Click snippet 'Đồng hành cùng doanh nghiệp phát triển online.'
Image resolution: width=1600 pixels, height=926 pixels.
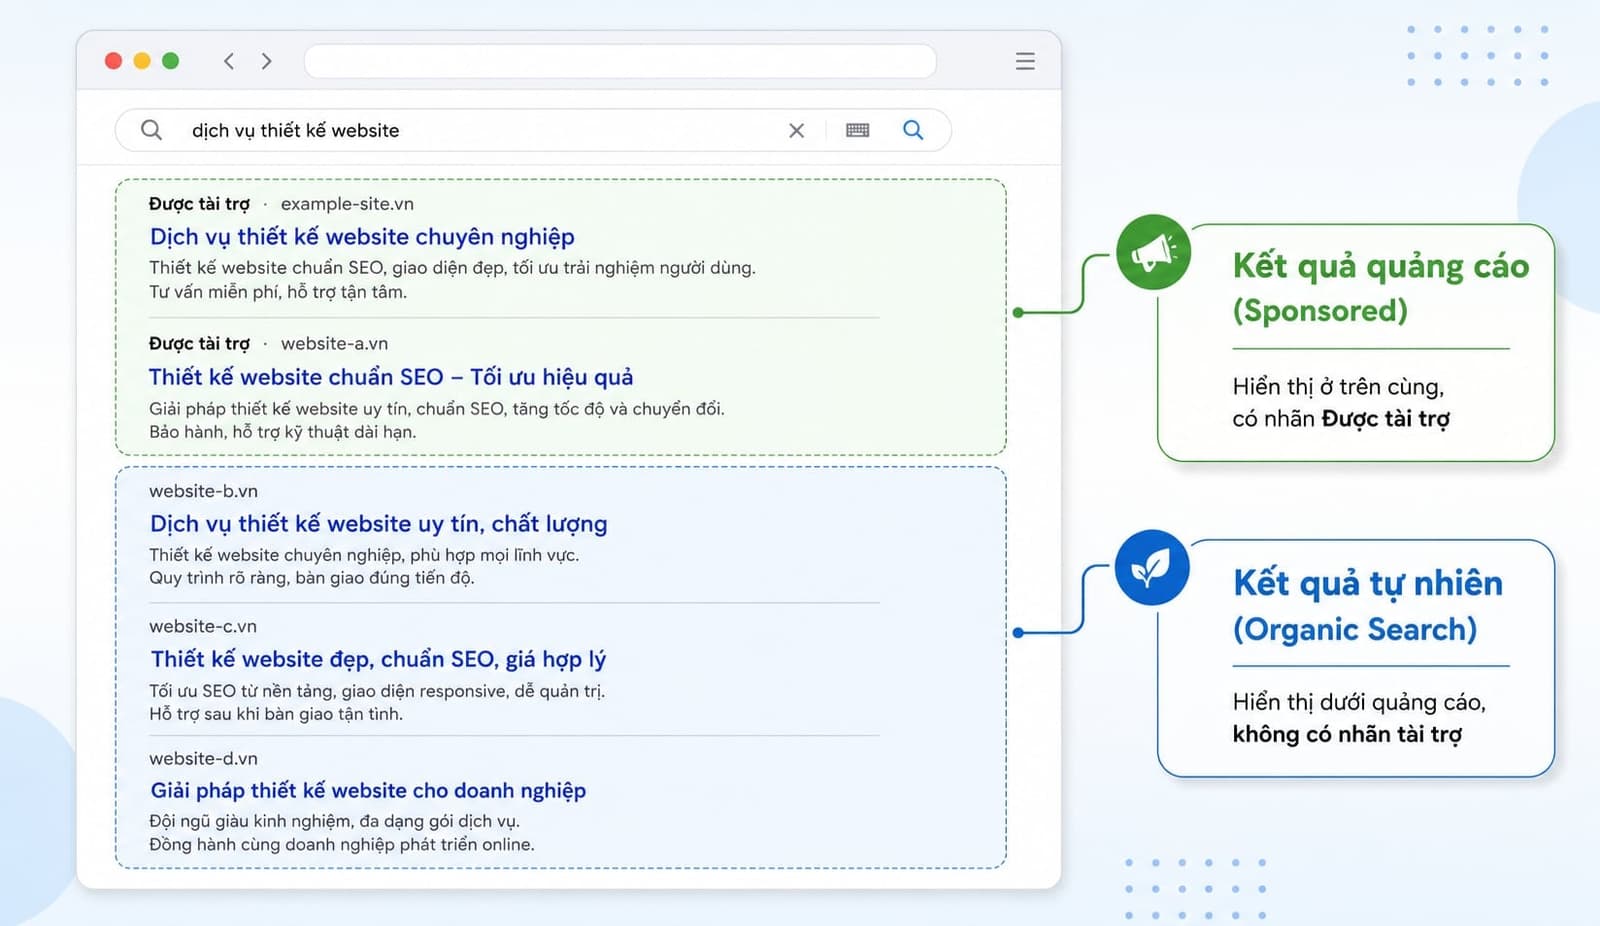342,844
